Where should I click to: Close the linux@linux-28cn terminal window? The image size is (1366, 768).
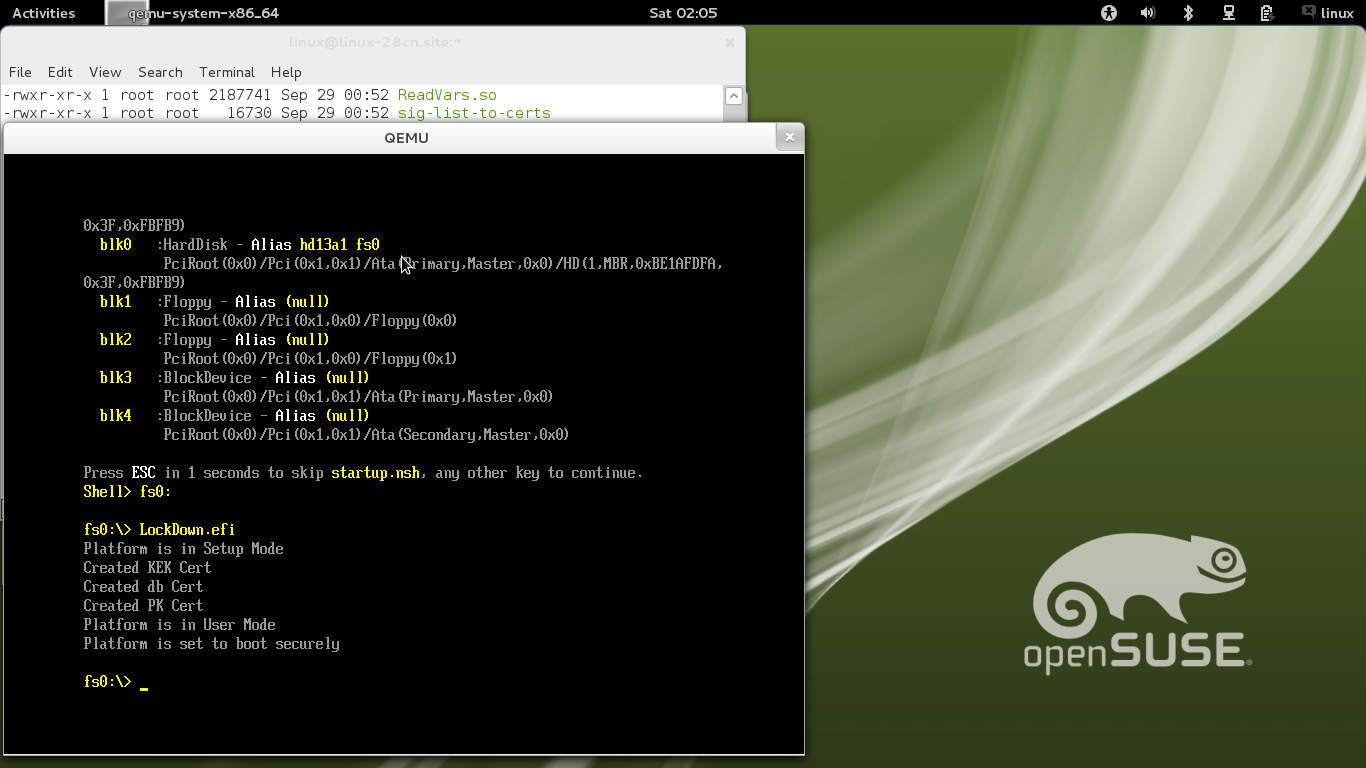[x=730, y=42]
